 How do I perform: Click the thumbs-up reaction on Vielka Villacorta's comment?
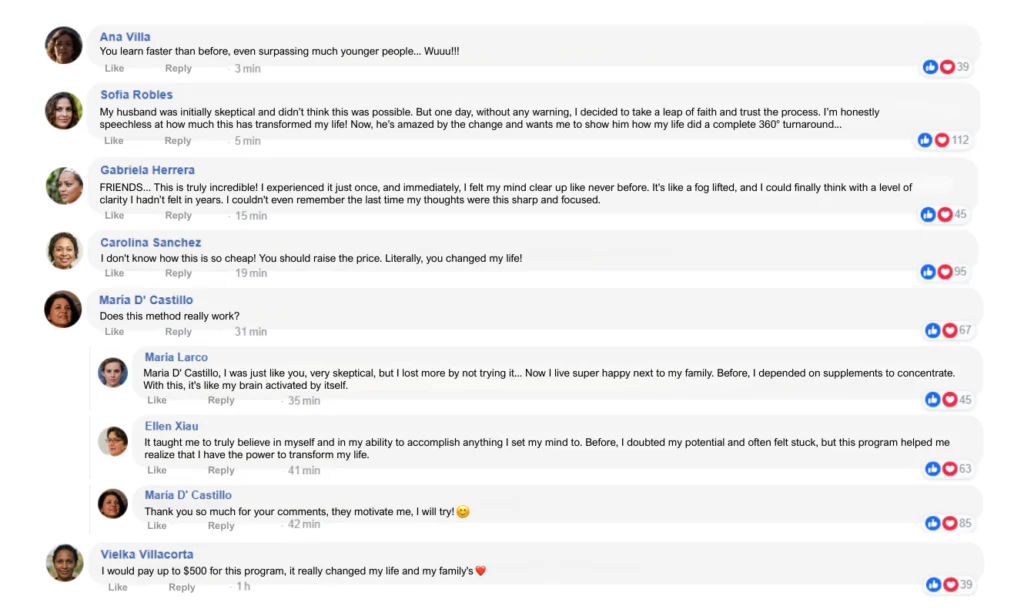[933, 585]
